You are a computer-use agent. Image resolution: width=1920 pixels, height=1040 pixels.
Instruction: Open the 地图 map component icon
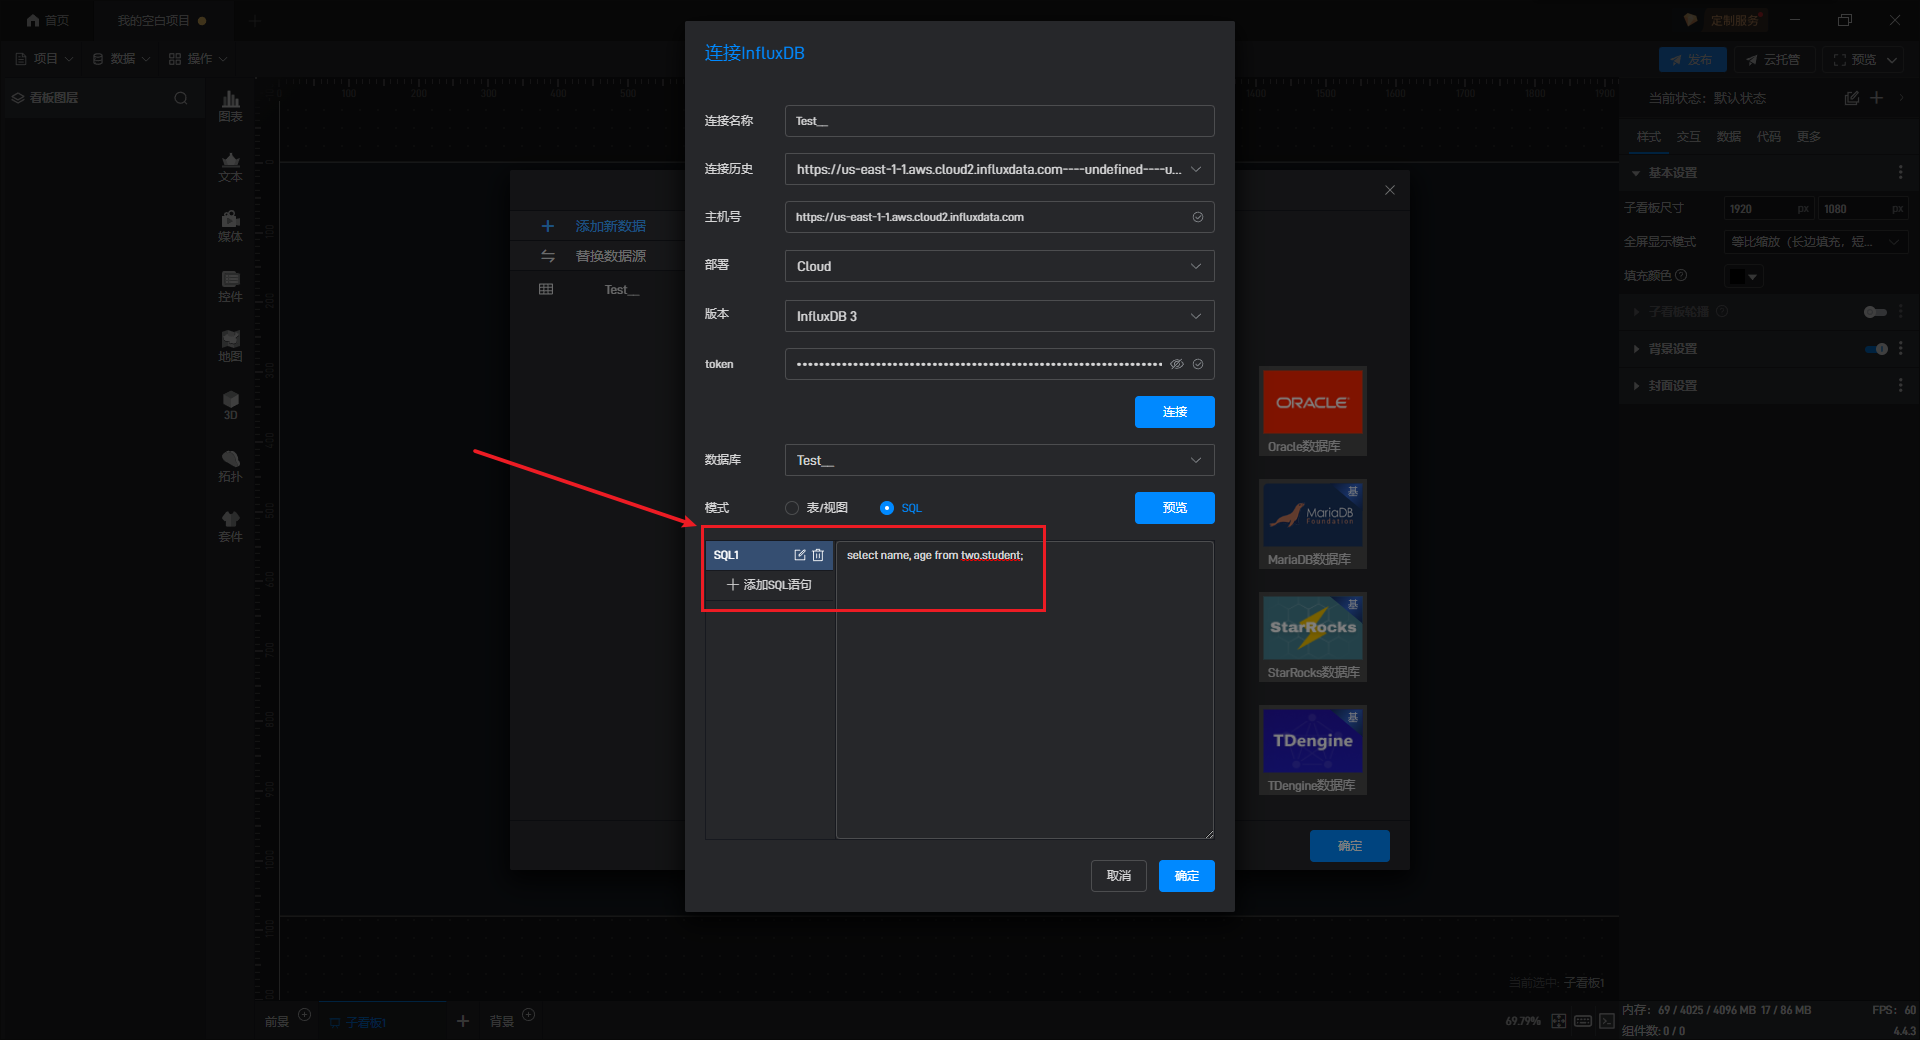230,345
